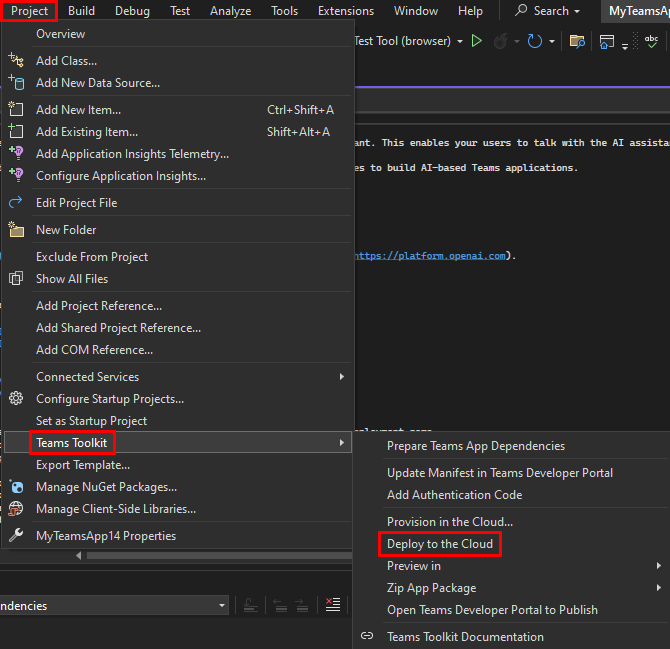Viewport: 670px width, 649px height.
Task: Click the folder search toolbar icon
Action: [x=577, y=41]
